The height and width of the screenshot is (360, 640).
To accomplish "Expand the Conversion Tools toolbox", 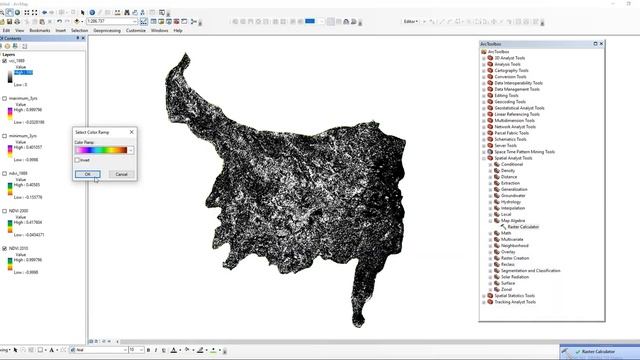I will click(484, 77).
